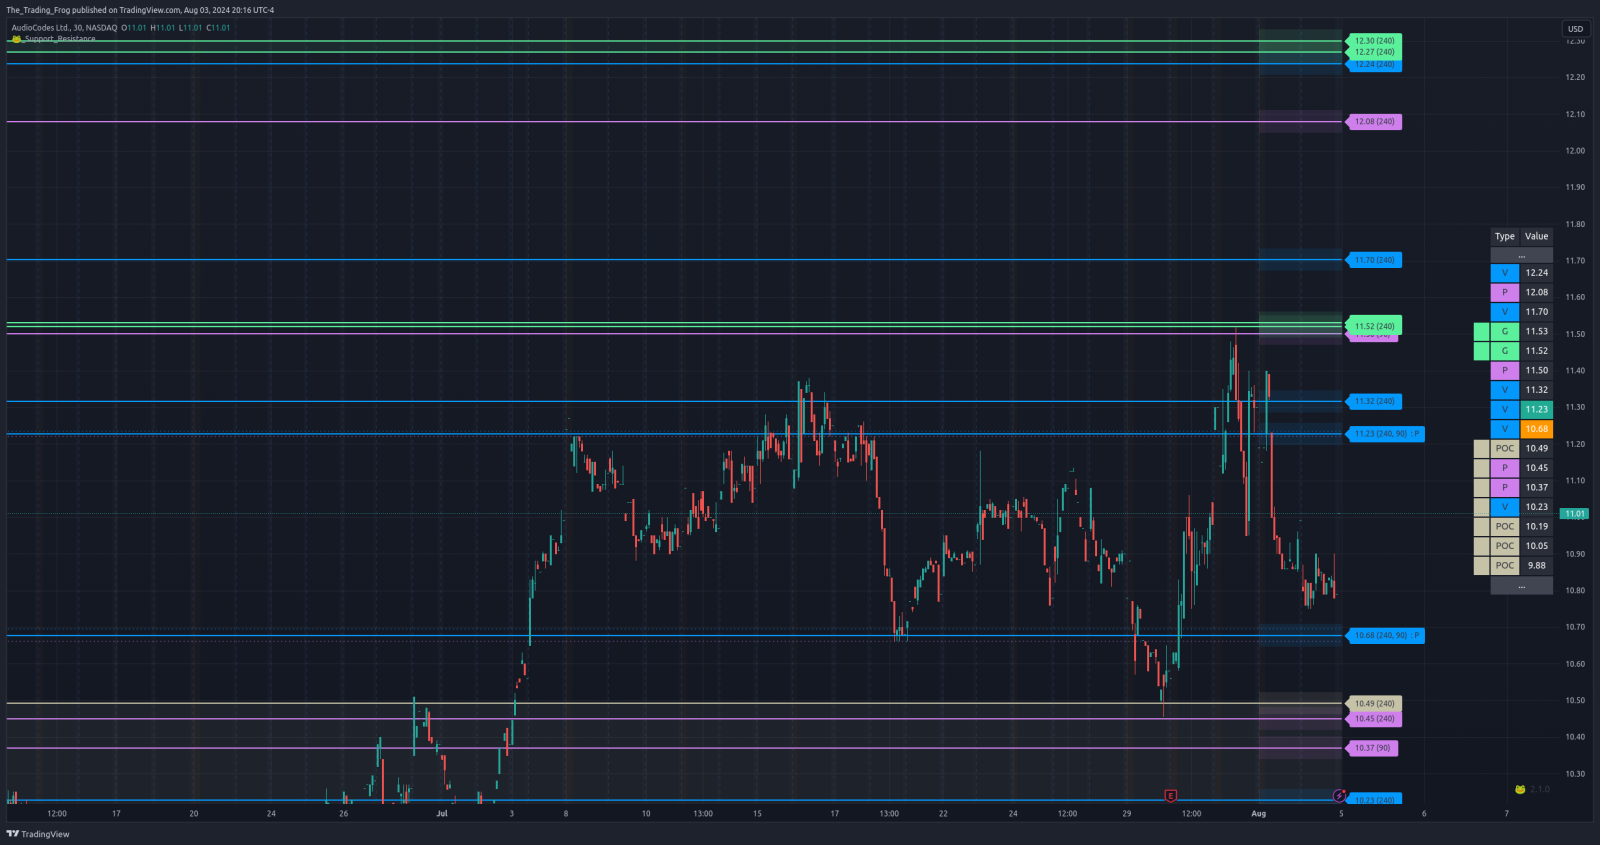Screen dimensions: 1600x845
Task: Click the 11.70 (240) blue level label
Action: [x=1375, y=260]
